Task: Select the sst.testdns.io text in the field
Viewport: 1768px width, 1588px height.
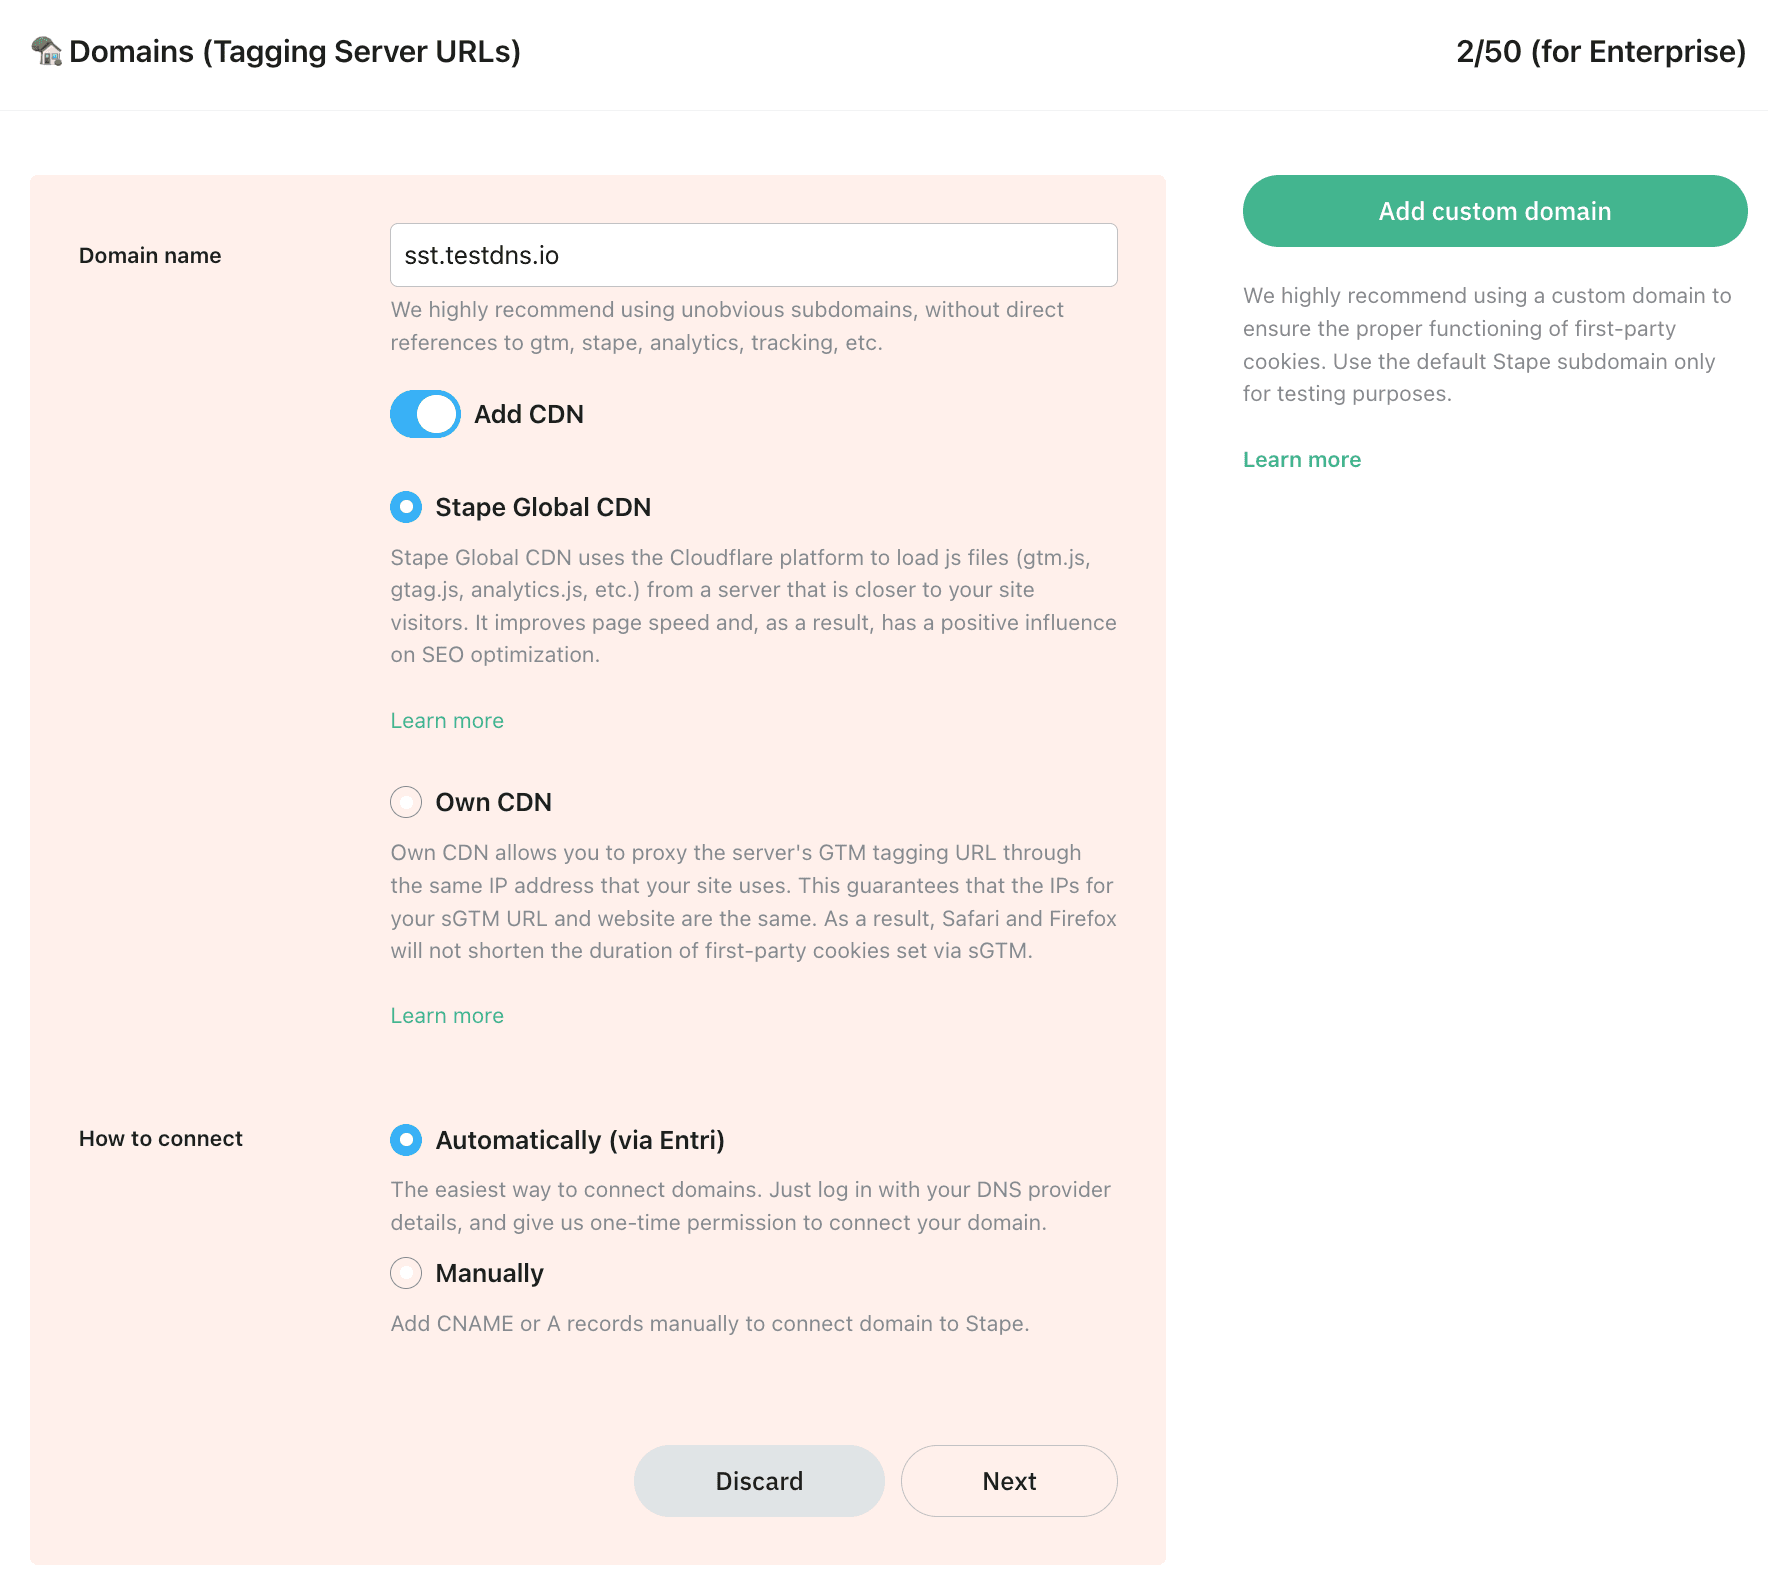Action: (484, 255)
